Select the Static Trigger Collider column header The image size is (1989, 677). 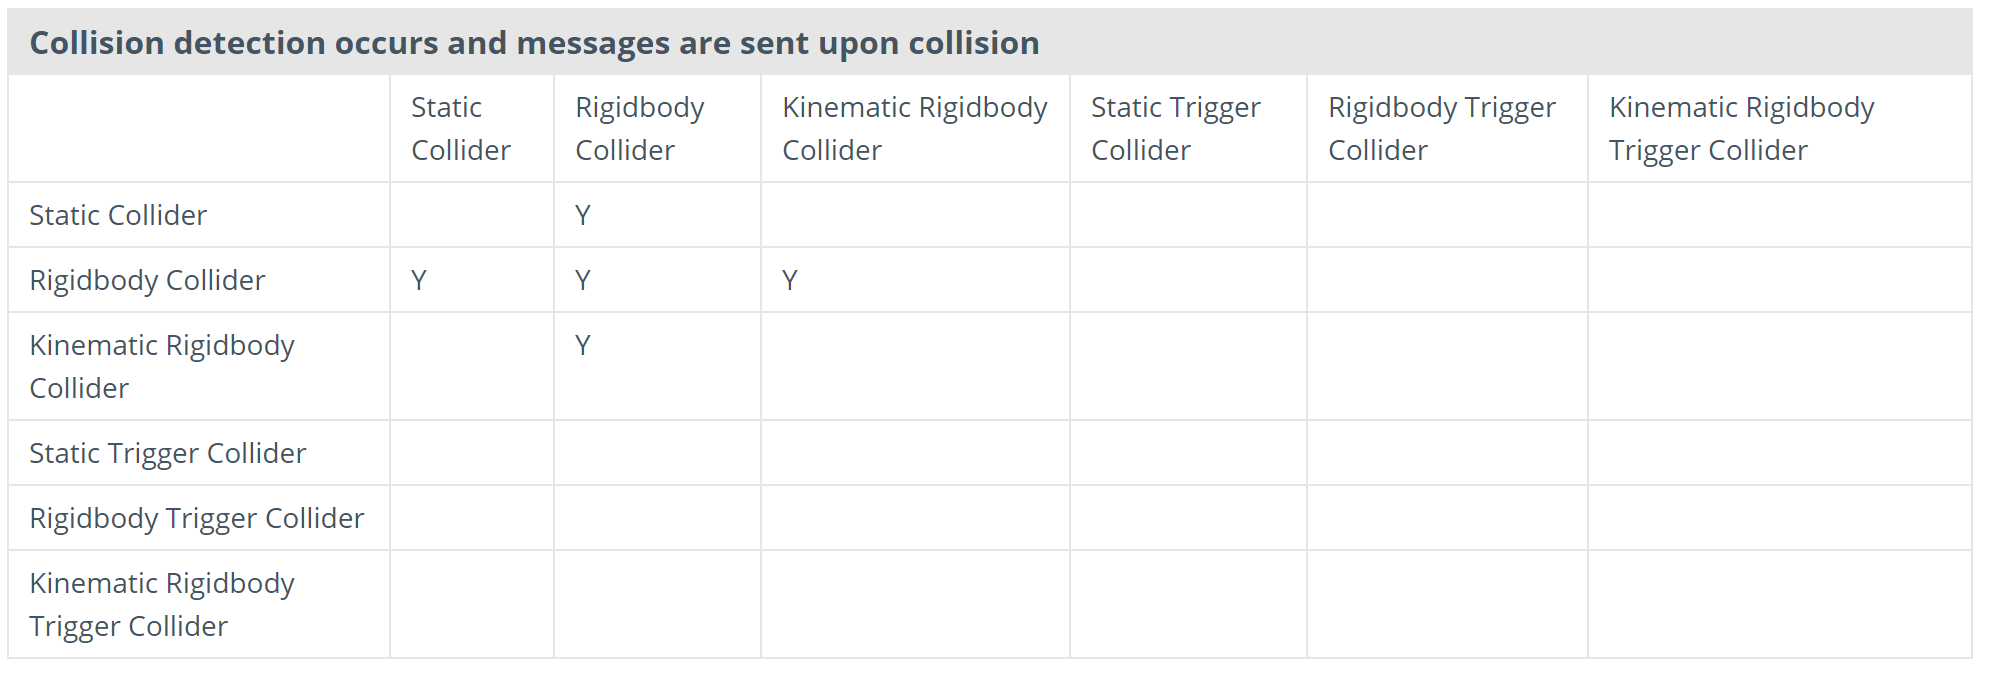coord(1175,128)
